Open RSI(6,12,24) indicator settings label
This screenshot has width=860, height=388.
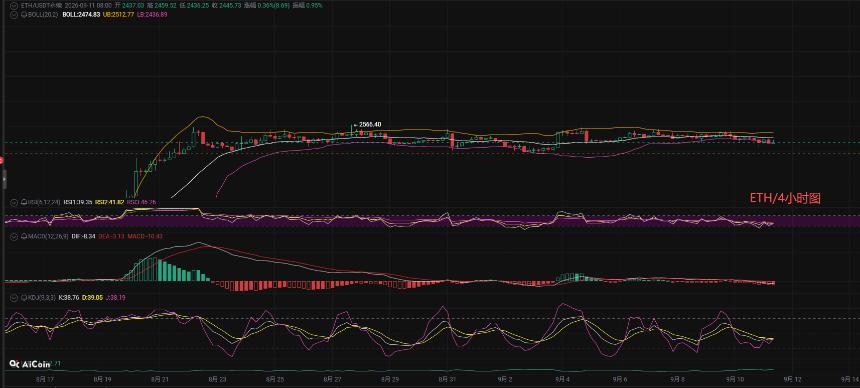(x=43, y=202)
